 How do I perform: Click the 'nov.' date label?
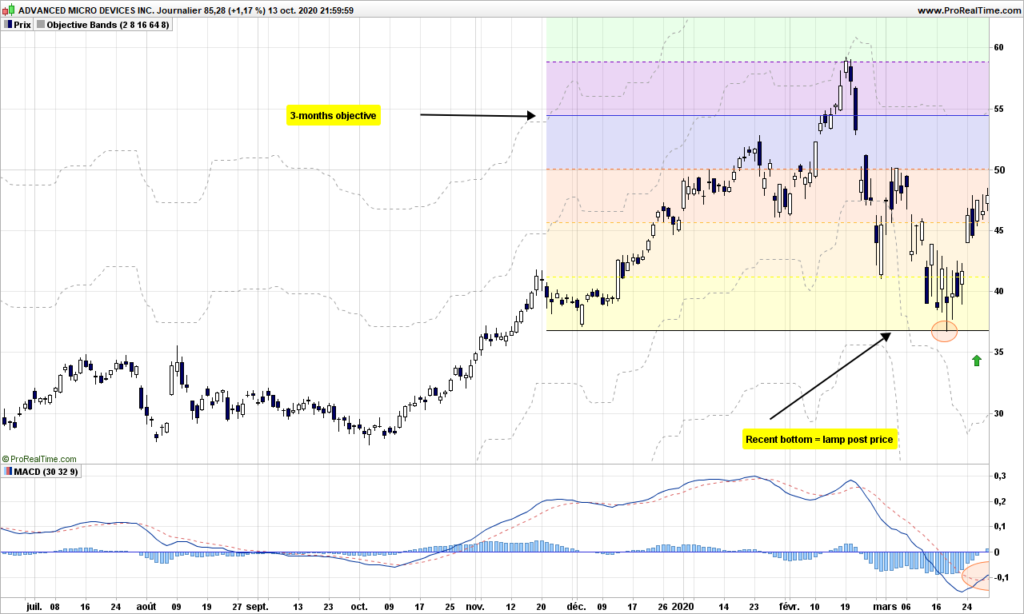click(475, 606)
